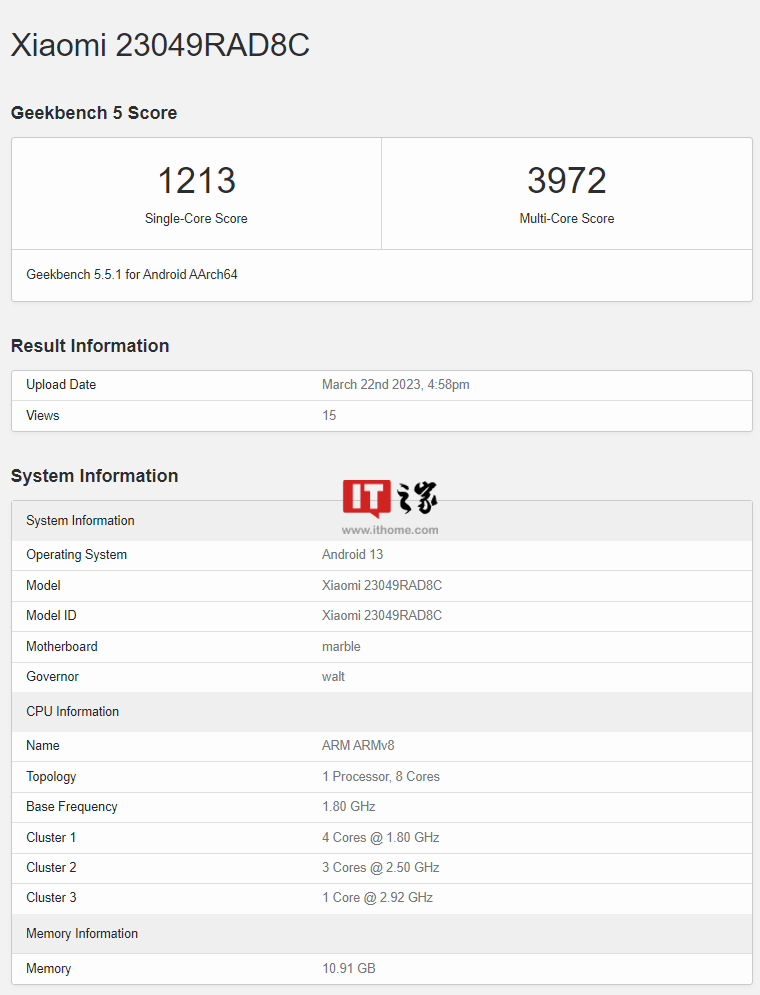
Task: Click the CPU Information section header
Action: pos(72,712)
